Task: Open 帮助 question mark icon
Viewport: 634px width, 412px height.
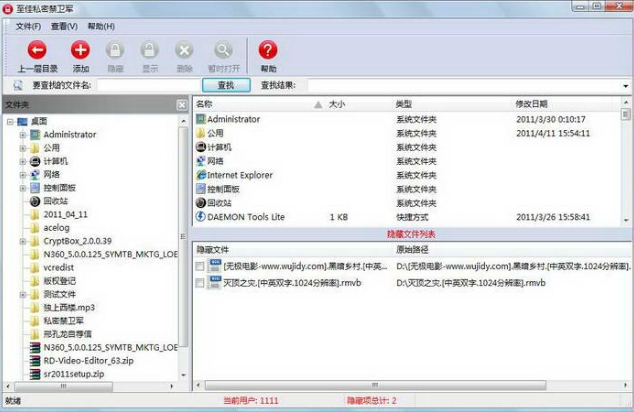Action: click(268, 50)
